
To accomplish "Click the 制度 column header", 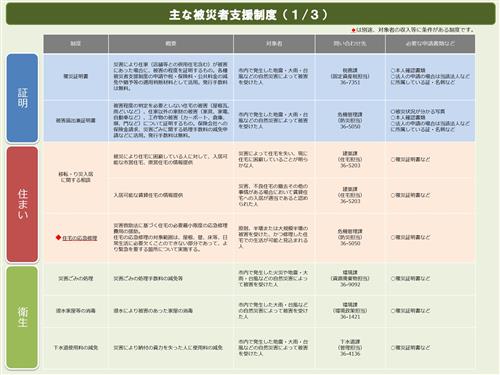I will tap(76, 44).
